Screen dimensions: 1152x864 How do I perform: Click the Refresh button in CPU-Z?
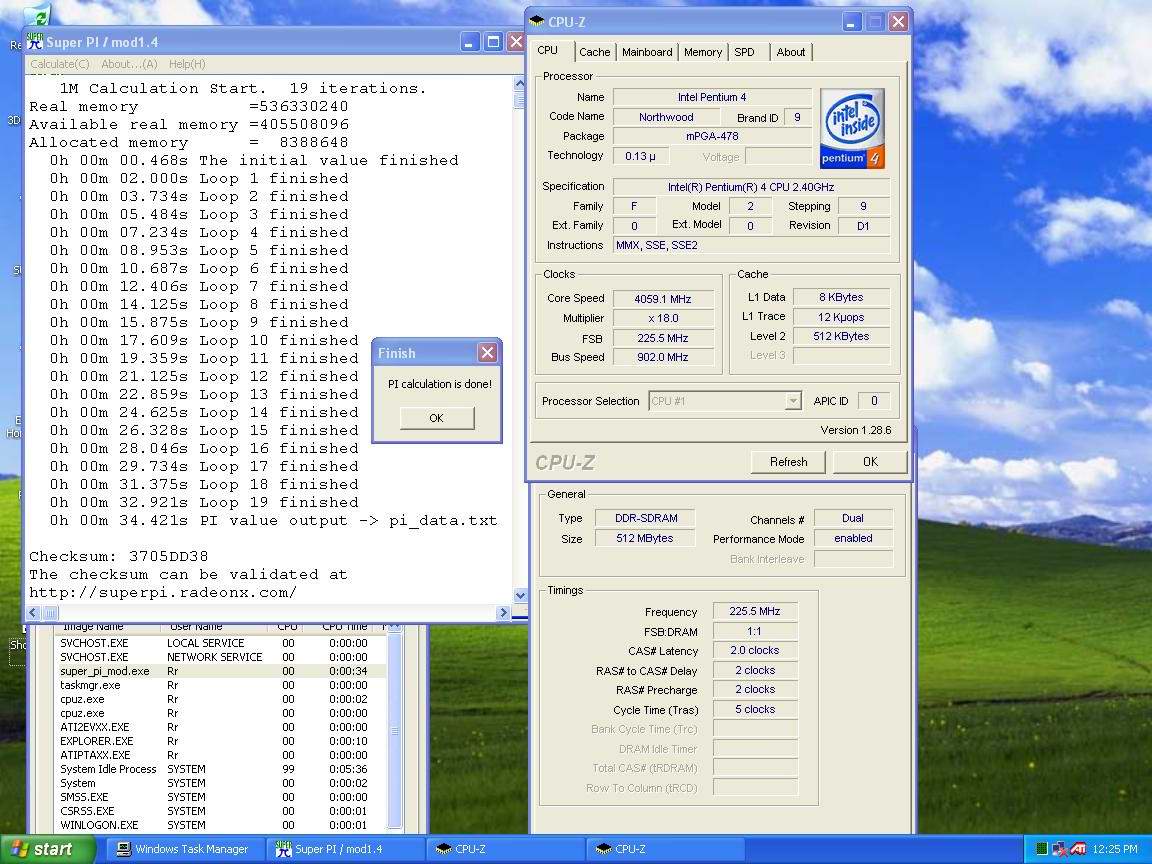point(788,462)
